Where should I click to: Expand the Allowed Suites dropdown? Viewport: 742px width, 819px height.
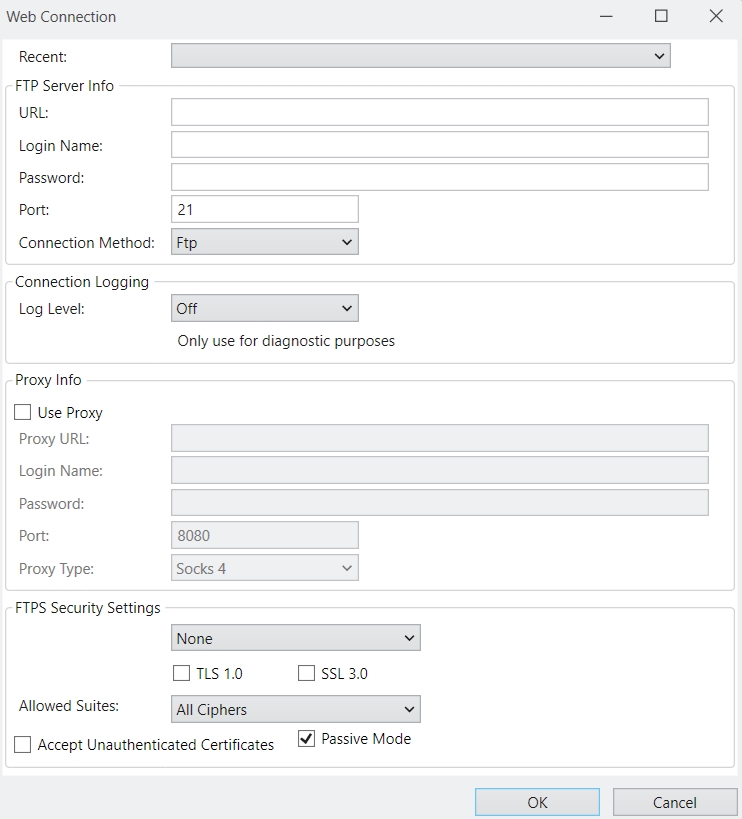point(296,709)
